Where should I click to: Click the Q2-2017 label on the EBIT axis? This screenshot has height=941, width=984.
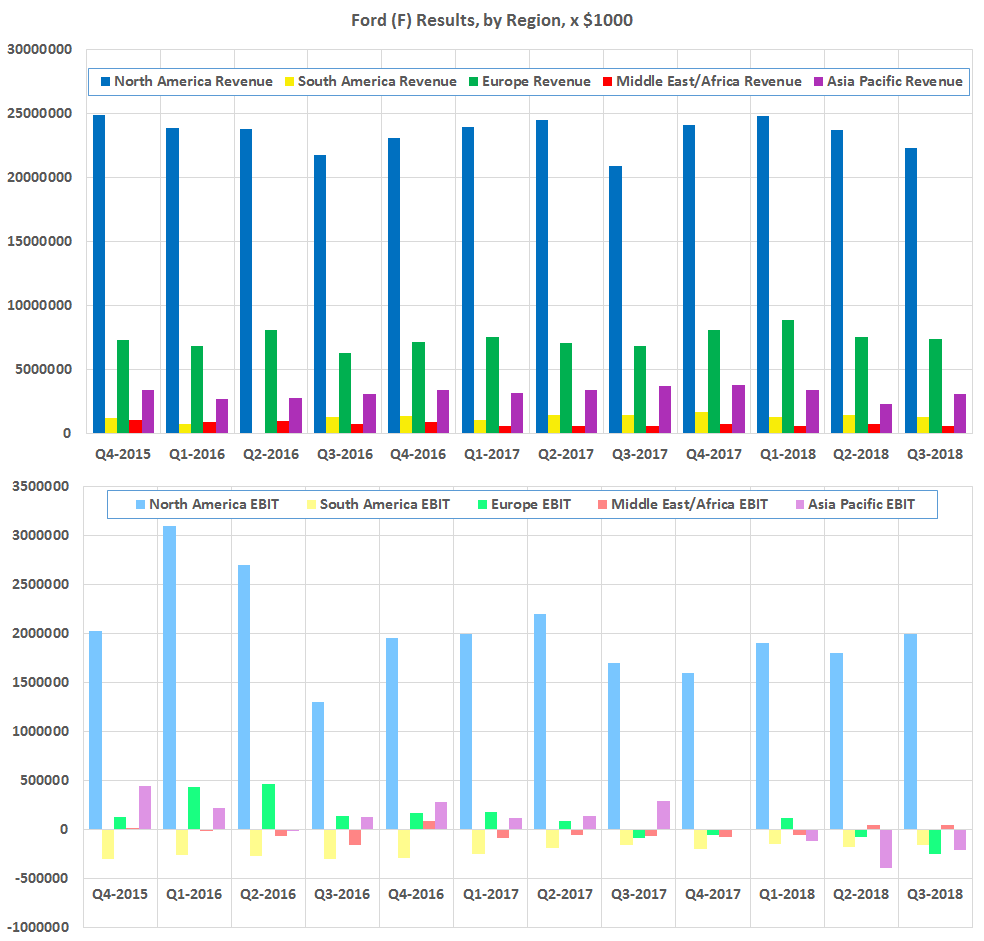564,894
